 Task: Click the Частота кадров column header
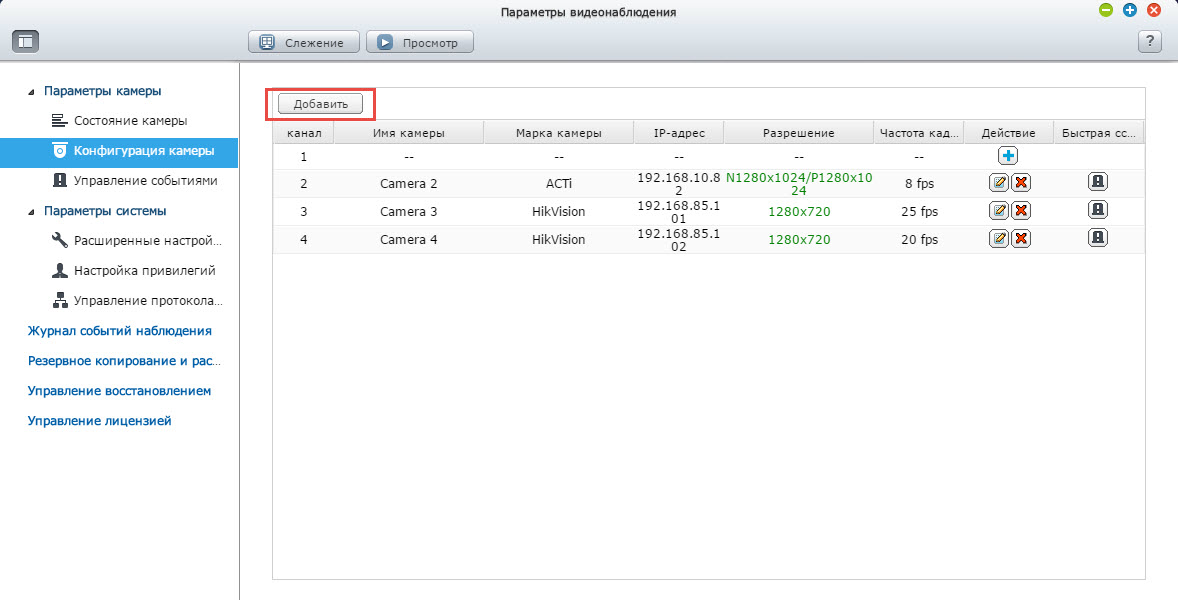[x=919, y=133]
